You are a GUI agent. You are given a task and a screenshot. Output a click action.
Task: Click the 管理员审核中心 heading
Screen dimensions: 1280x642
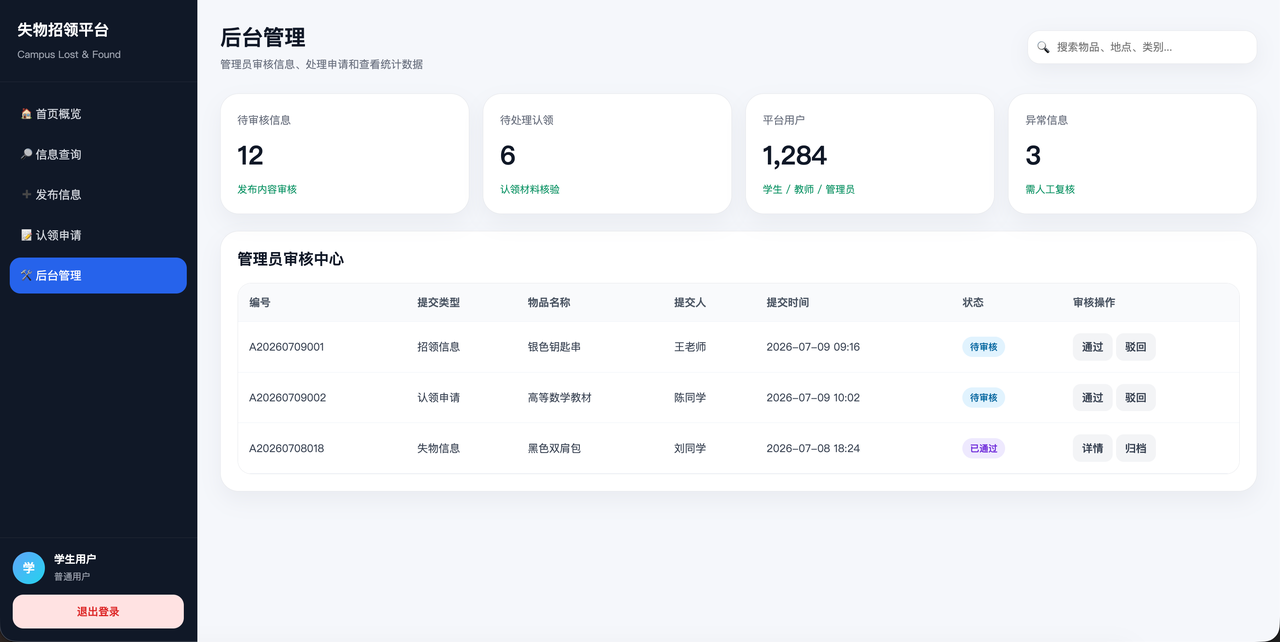[x=291, y=259]
